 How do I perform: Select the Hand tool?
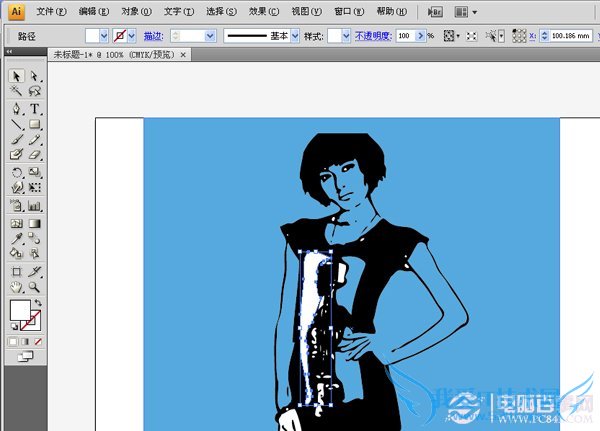point(16,287)
